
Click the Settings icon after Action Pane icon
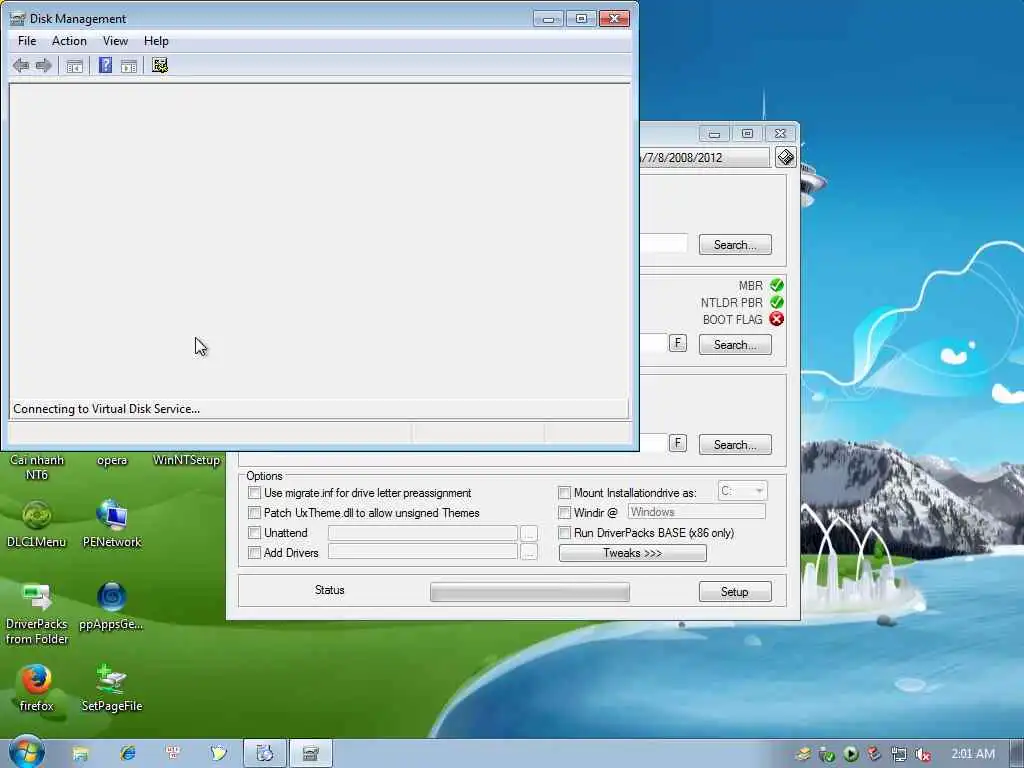click(160, 65)
